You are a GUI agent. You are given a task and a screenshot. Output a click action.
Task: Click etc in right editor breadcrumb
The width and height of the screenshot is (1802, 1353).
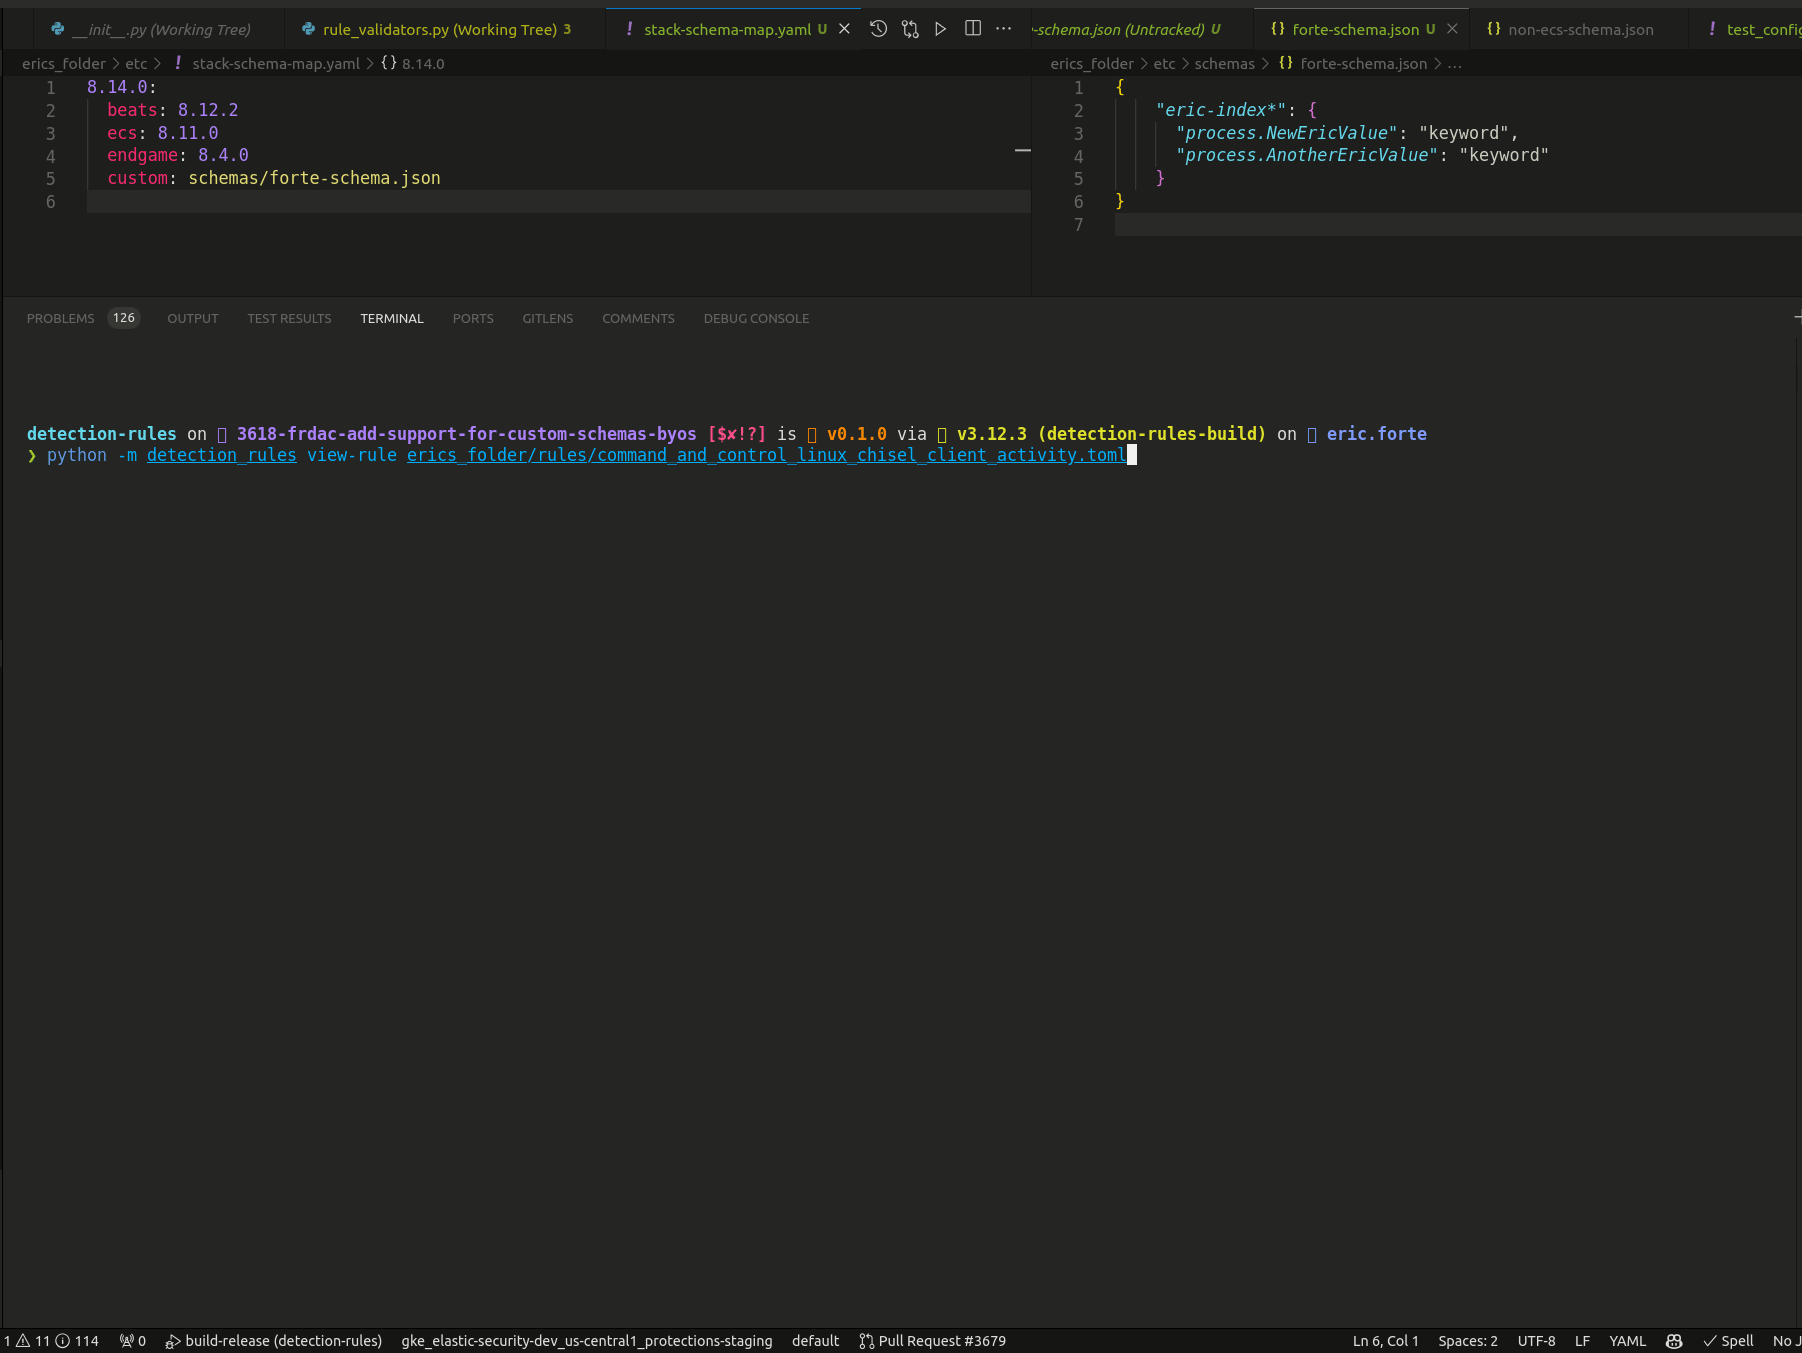[1164, 63]
